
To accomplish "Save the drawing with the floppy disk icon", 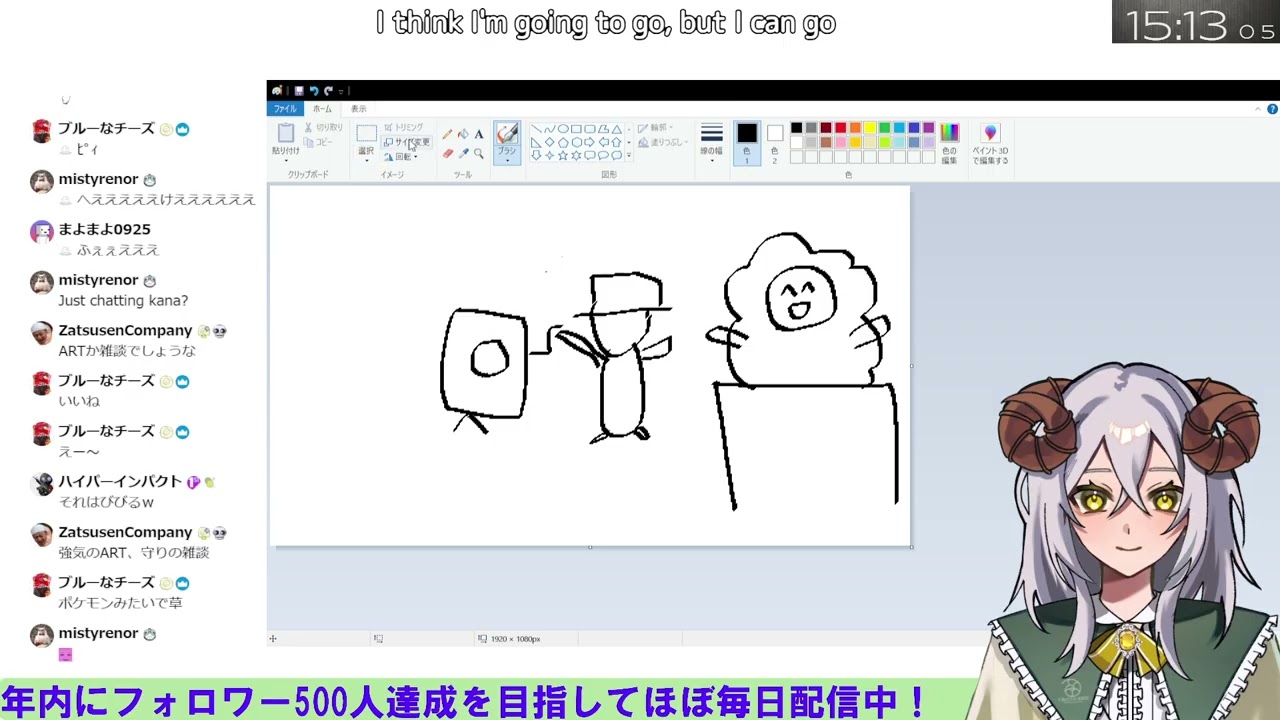I will coord(299,91).
